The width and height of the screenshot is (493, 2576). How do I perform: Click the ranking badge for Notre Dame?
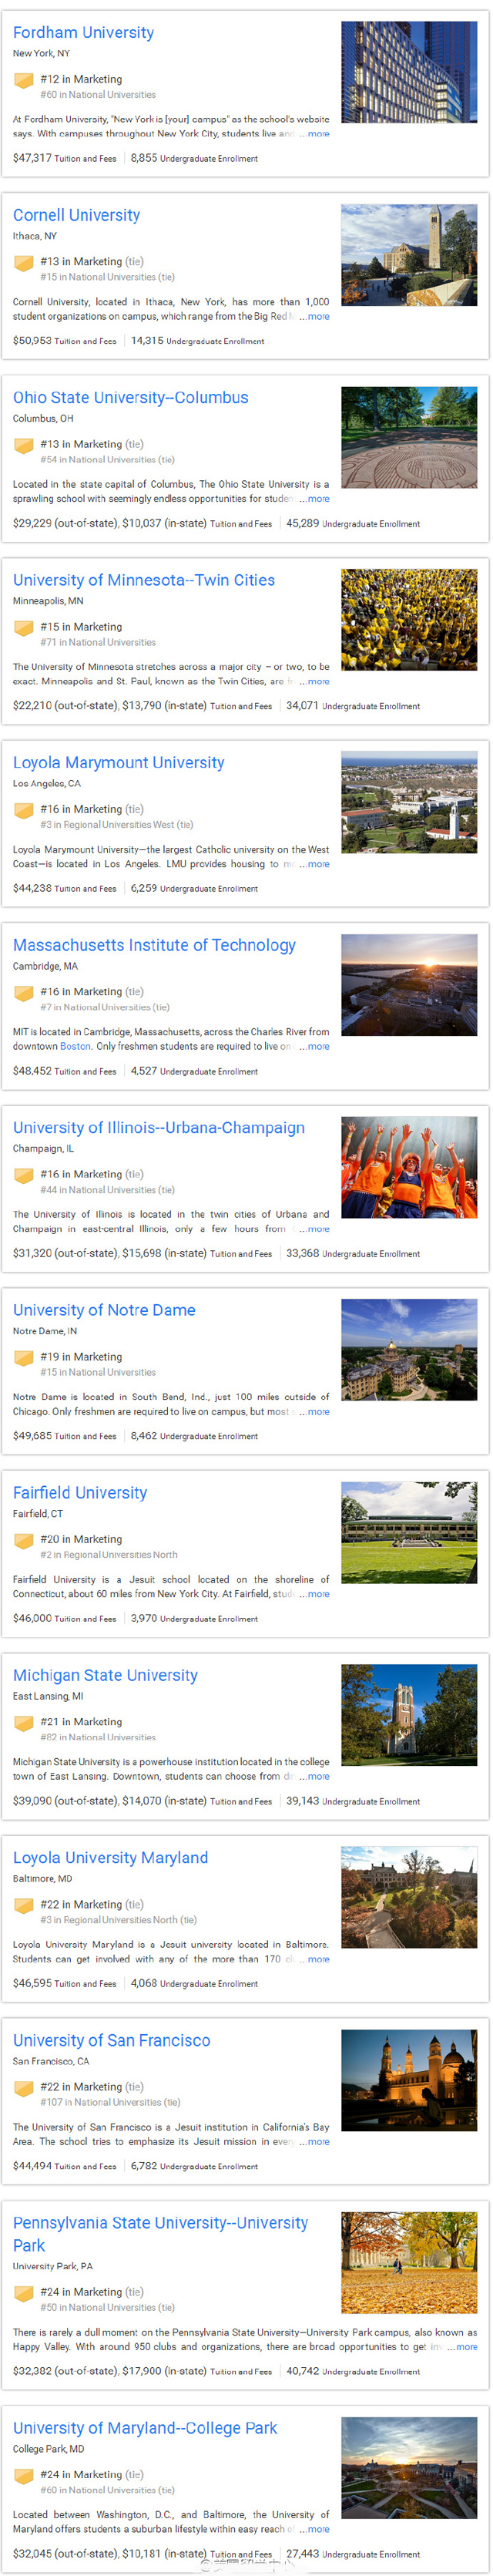pos(23,1358)
